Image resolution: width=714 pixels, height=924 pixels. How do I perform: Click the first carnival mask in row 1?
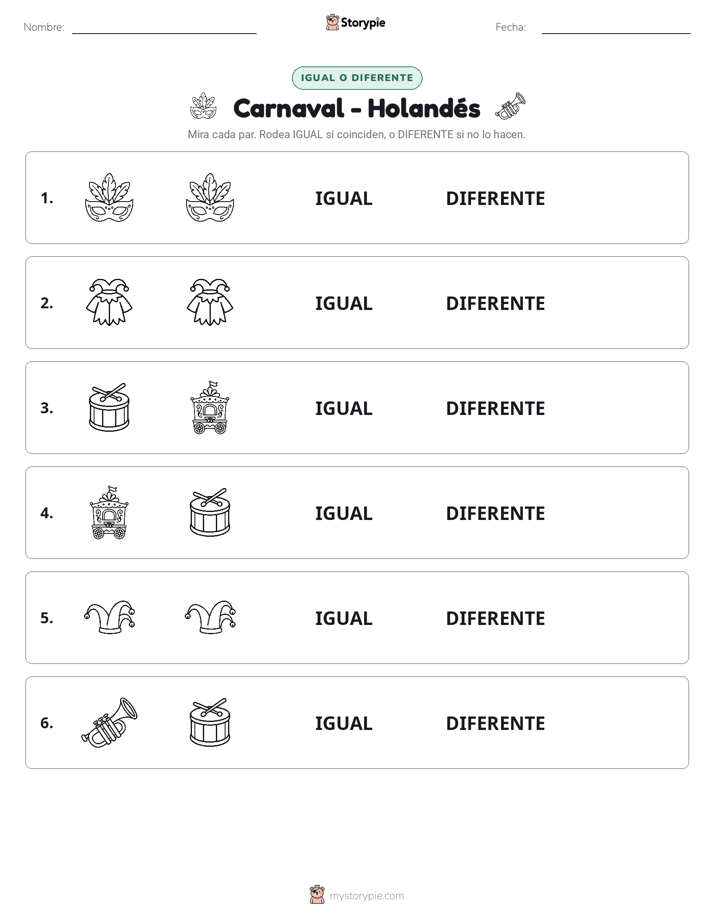(109, 197)
